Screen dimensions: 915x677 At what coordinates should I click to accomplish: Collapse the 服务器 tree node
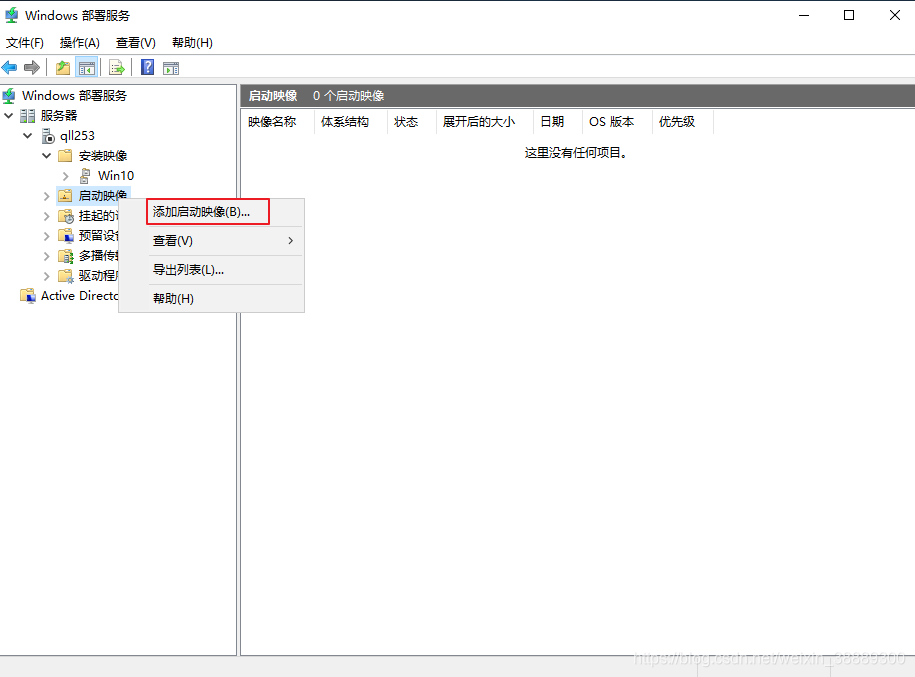pyautogui.click(x=9, y=116)
